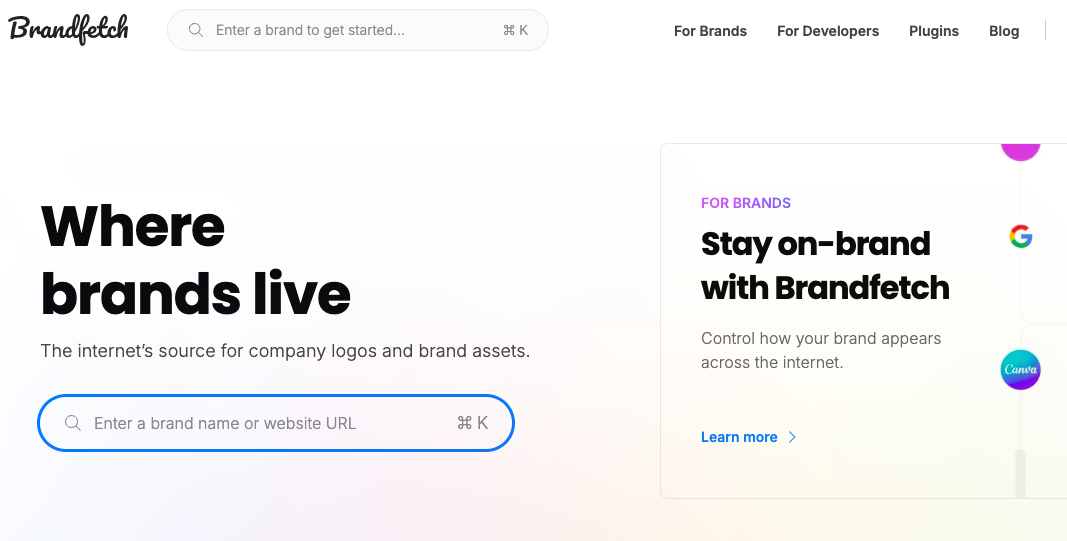Screen dimensions: 1067x541
Task: Click the magnifier icon in the hero search box
Action: (73, 423)
